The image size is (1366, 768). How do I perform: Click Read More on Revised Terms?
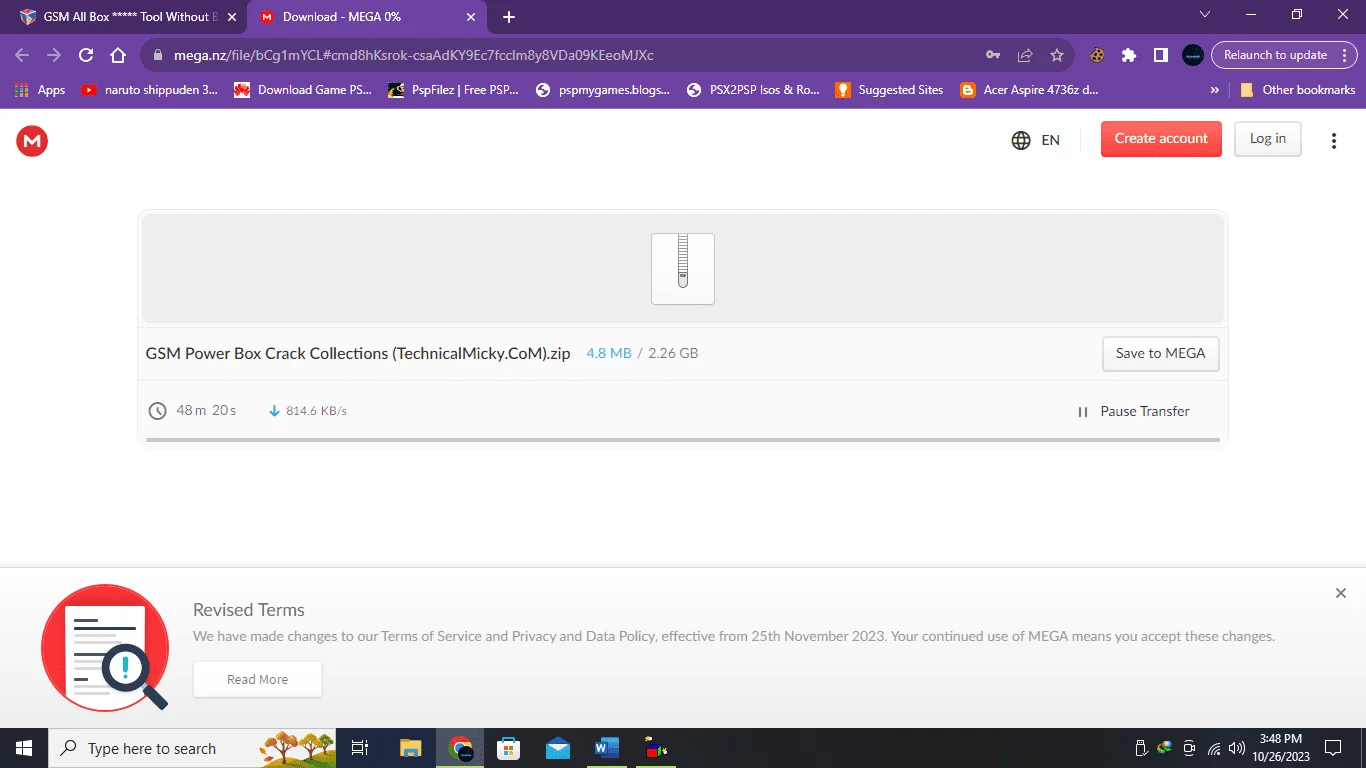coord(257,679)
